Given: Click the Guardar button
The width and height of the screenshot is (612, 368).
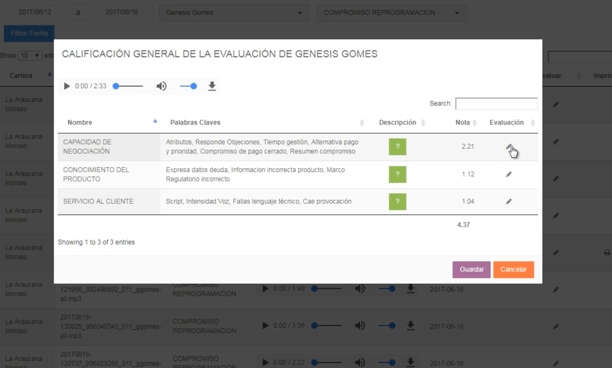Looking at the screenshot, I should [x=471, y=270].
